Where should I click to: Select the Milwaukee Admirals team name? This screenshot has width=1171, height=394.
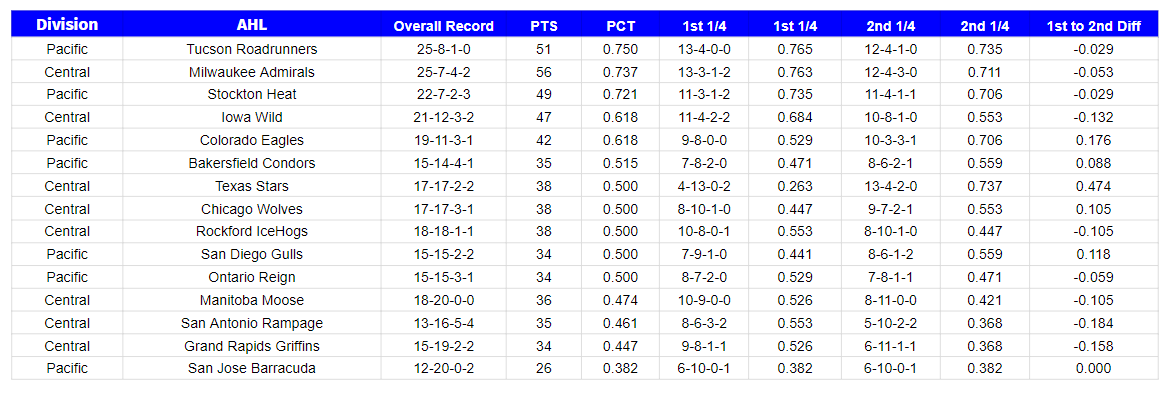pyautogui.click(x=252, y=72)
